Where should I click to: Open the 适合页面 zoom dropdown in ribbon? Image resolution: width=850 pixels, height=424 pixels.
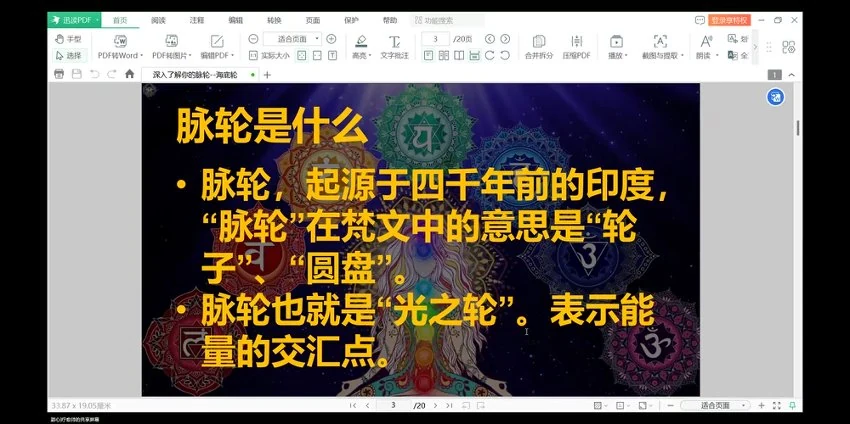click(x=292, y=39)
